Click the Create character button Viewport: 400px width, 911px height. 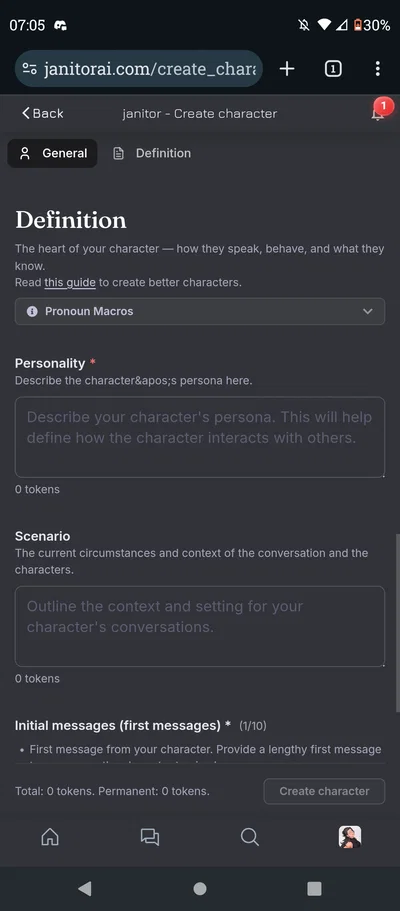pos(324,791)
